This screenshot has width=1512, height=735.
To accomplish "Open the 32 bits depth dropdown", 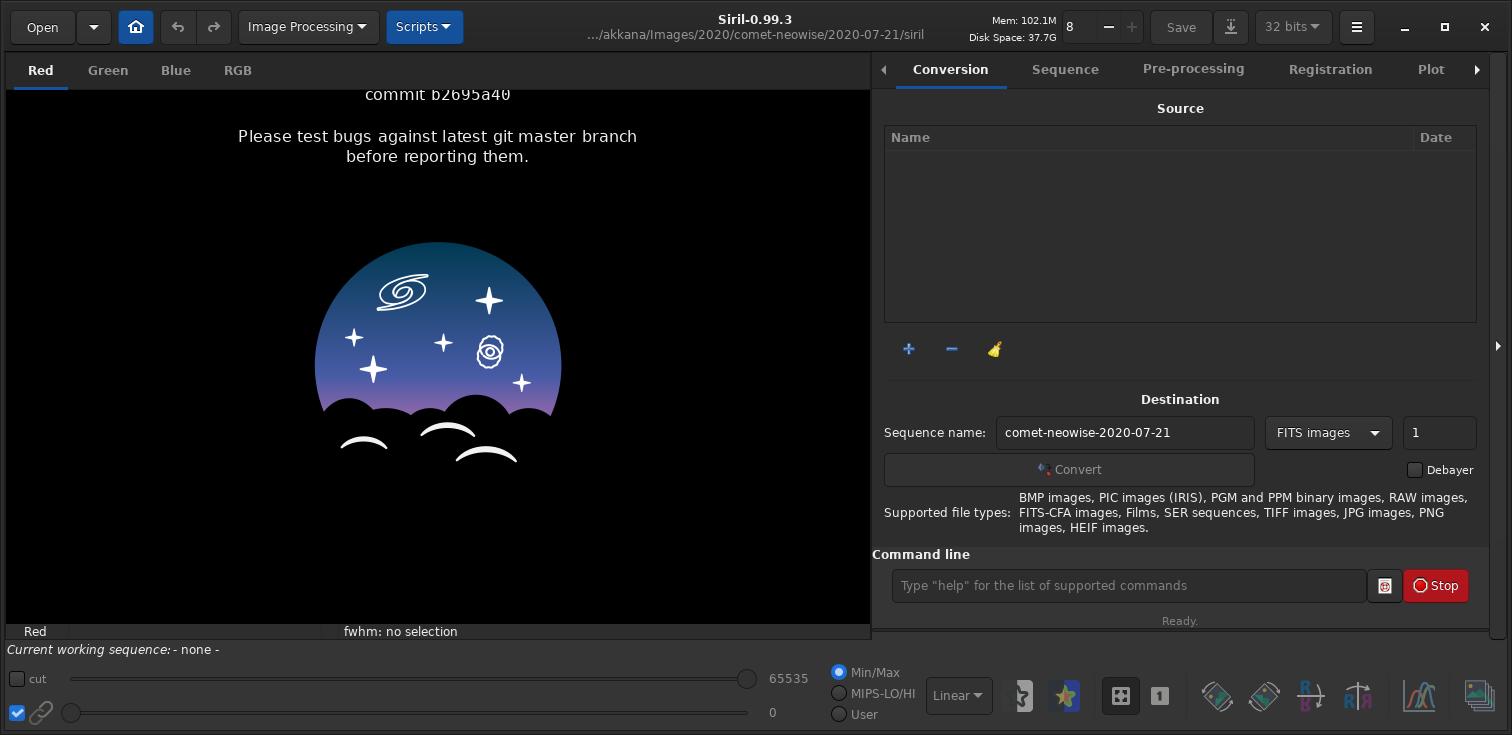I will tap(1293, 27).
